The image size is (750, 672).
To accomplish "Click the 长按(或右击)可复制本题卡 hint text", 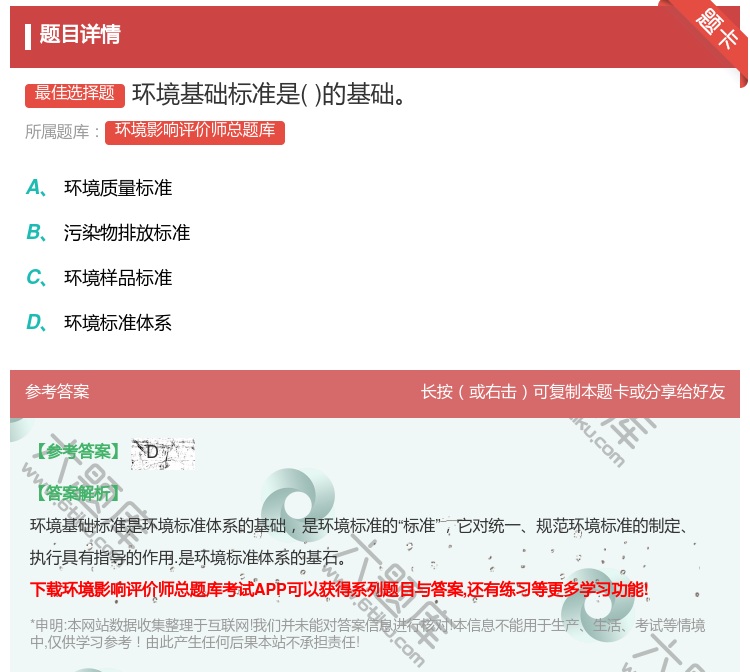I will 573,392.
